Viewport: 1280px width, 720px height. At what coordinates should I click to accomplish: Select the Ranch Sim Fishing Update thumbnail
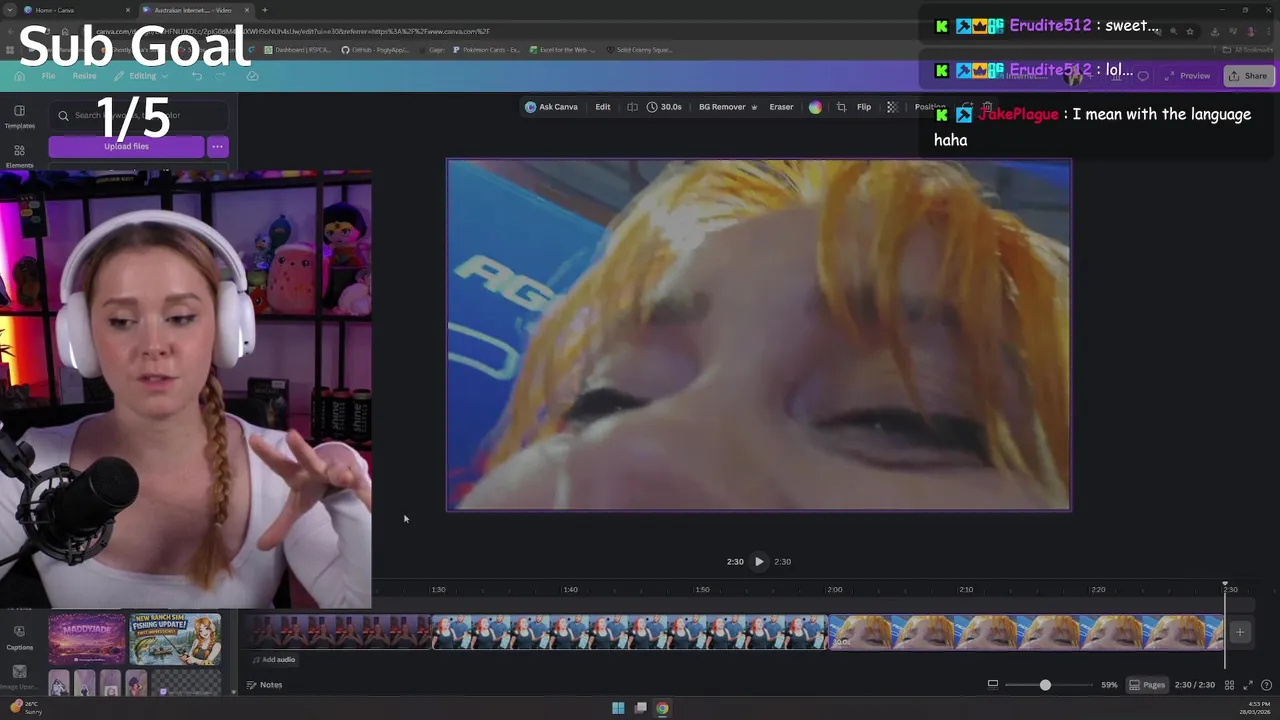(175, 639)
